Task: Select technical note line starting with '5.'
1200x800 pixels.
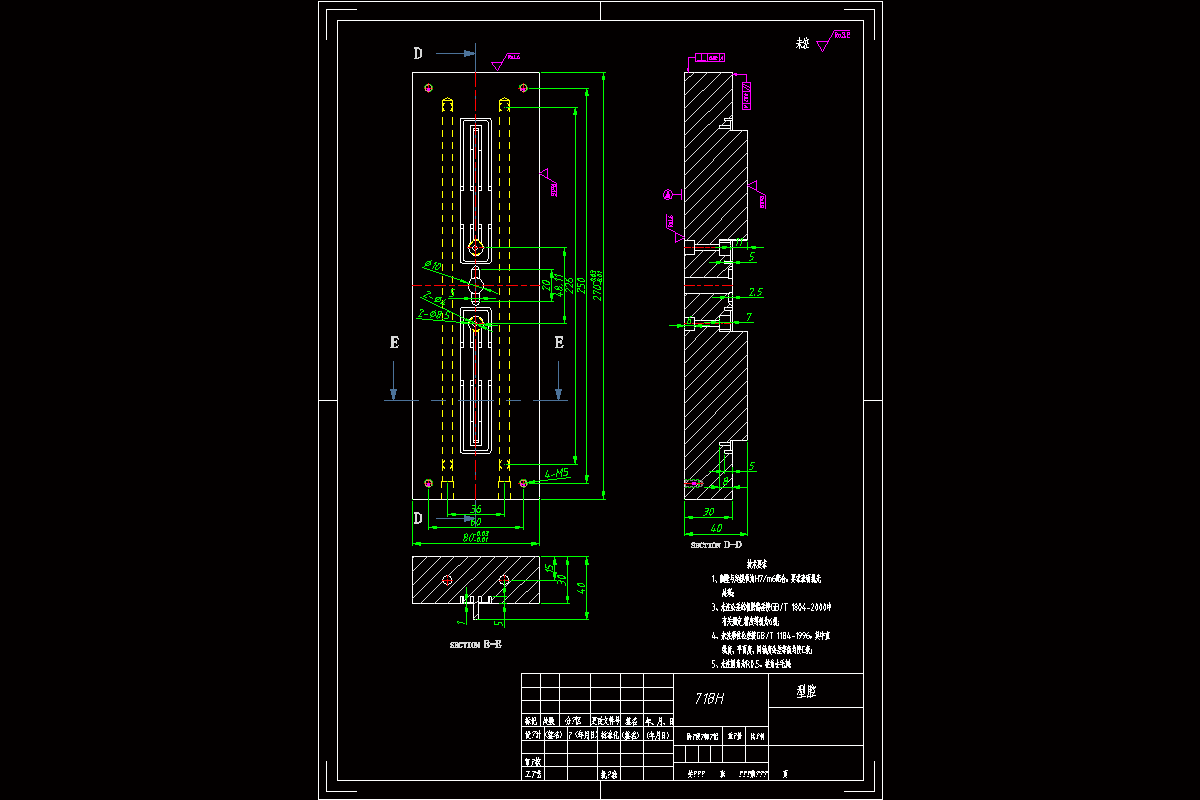Action: click(751, 664)
